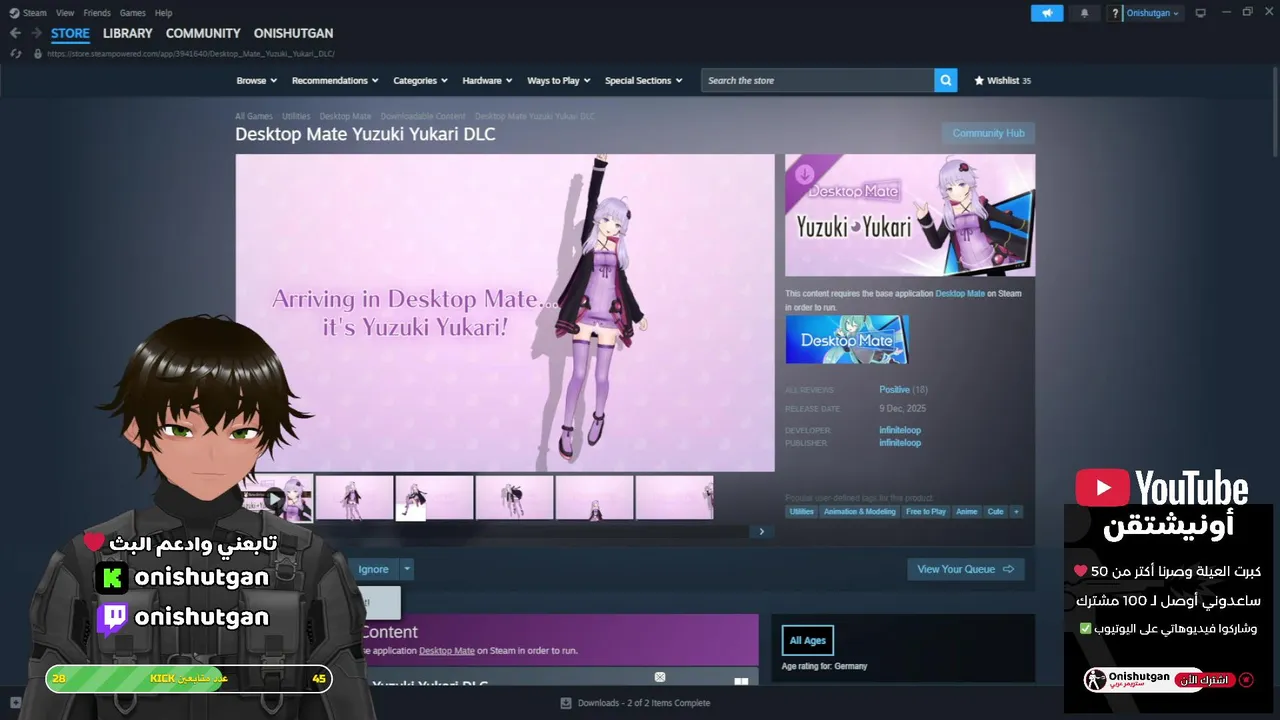Screen dimensions: 1280x720
Task: Open publisher infiniteloop link
Action: (x=900, y=443)
